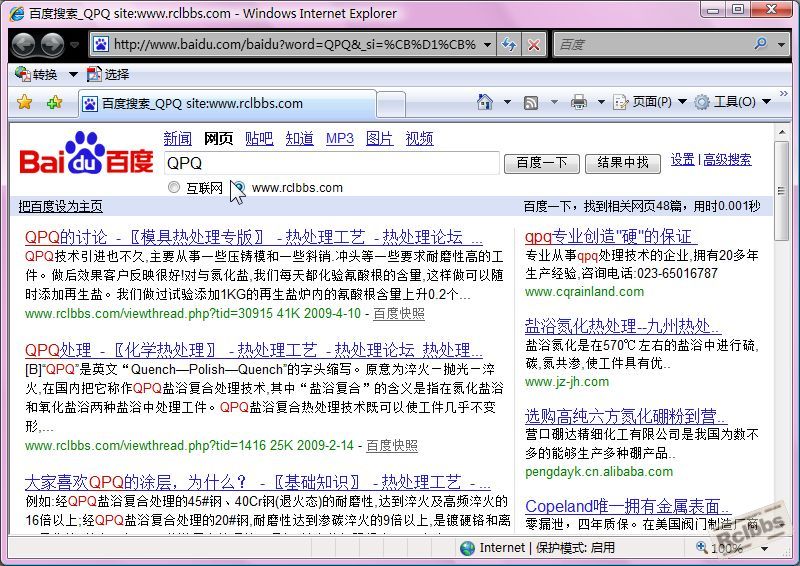The image size is (800, 566).
Task: Click the 转换 convert toolbar icon
Action: coord(36,75)
